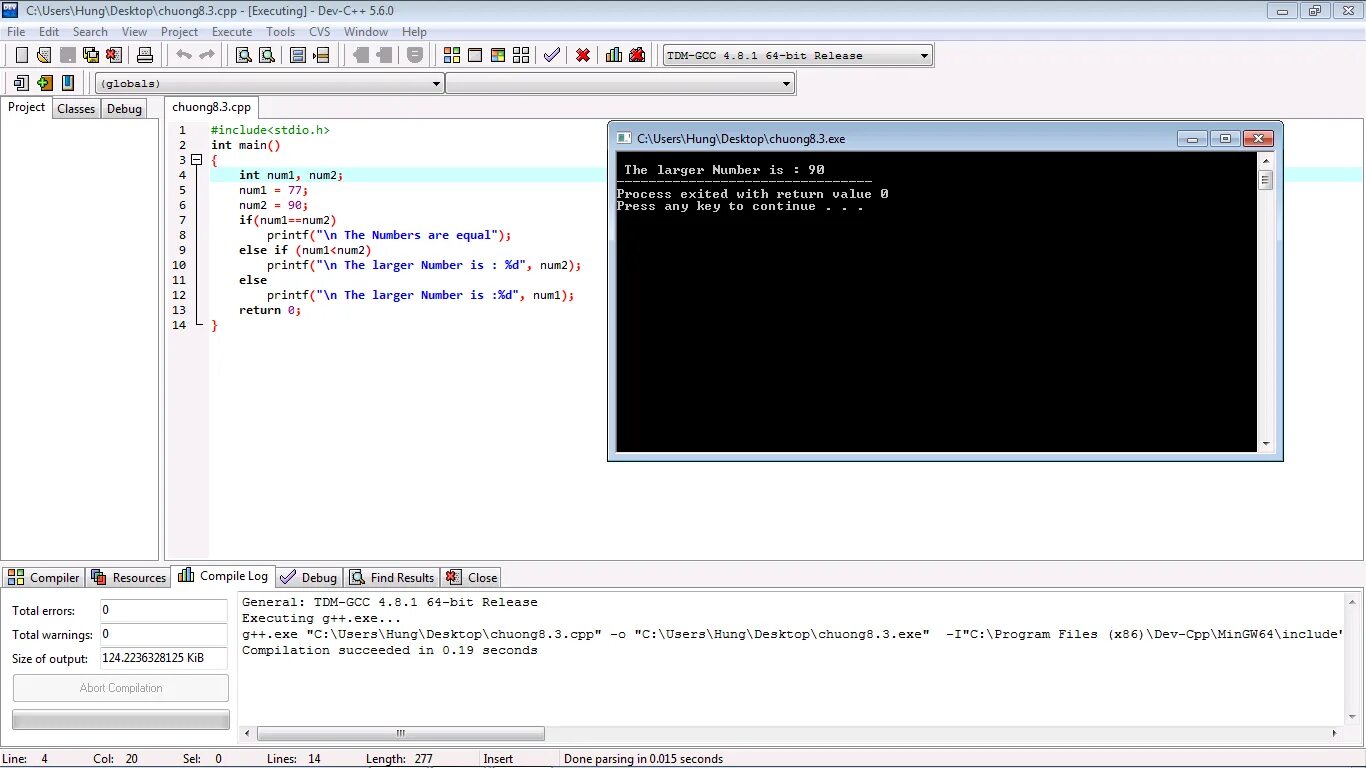Compile the program using the Compile icon
The image size is (1366, 768).
(452, 55)
